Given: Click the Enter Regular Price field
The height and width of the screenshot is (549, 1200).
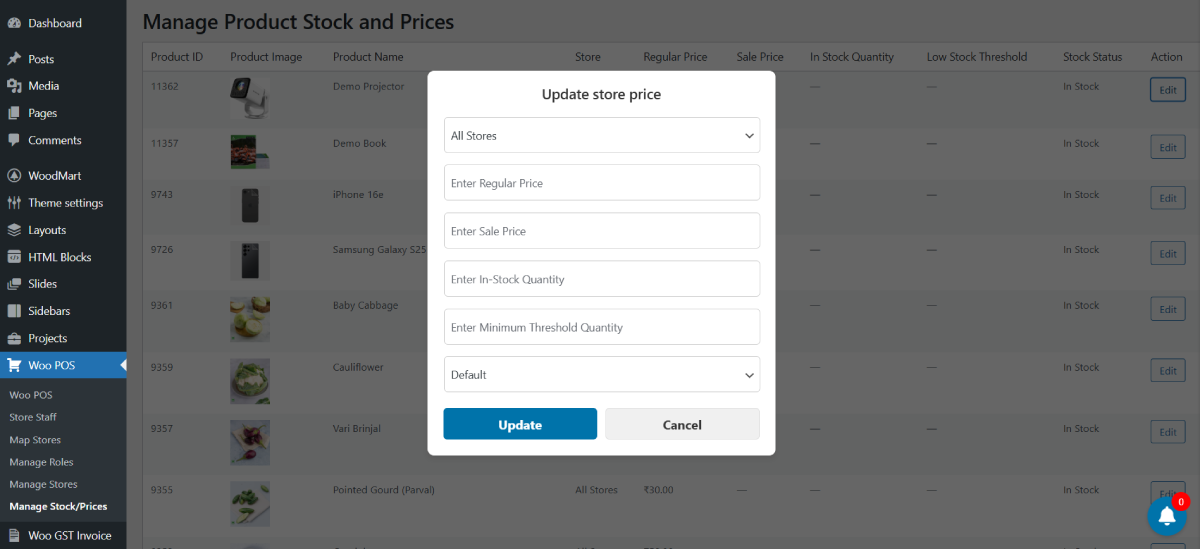Looking at the screenshot, I should (601, 183).
